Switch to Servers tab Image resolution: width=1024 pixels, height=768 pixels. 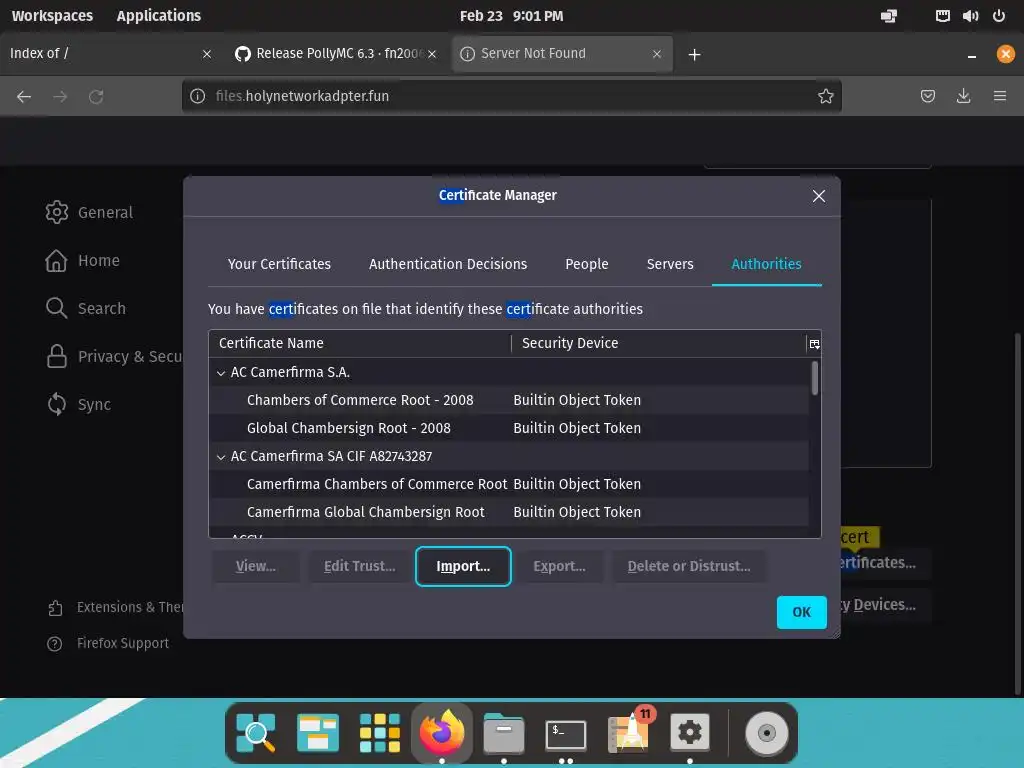[670, 264]
